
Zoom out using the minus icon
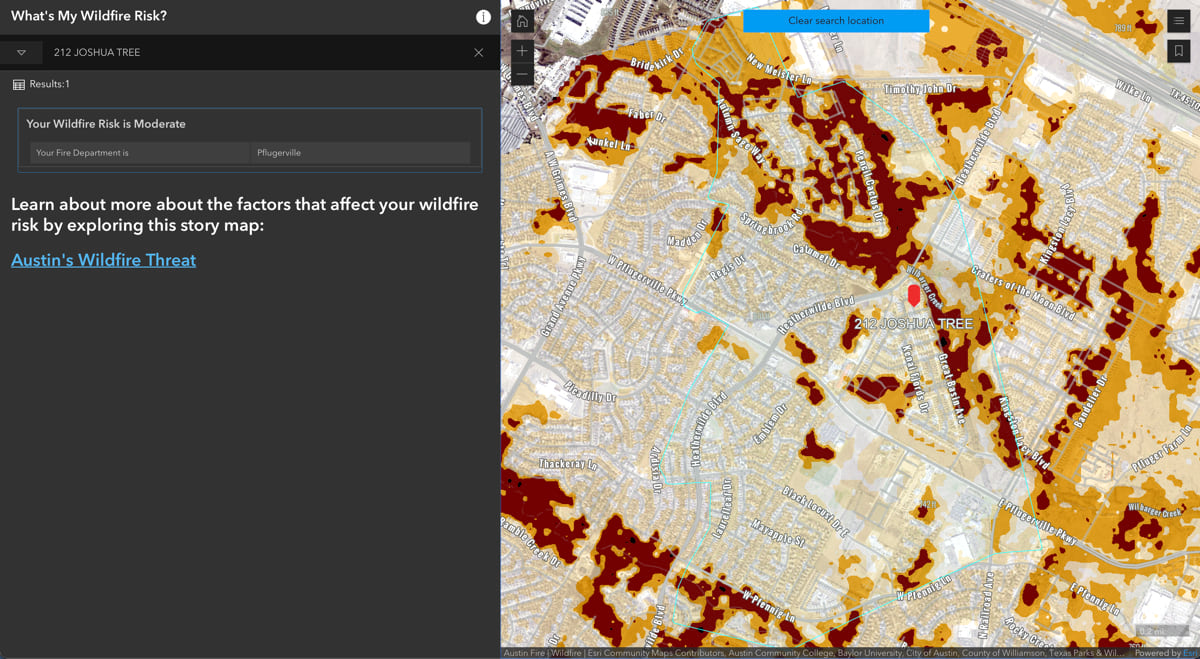(x=521, y=73)
